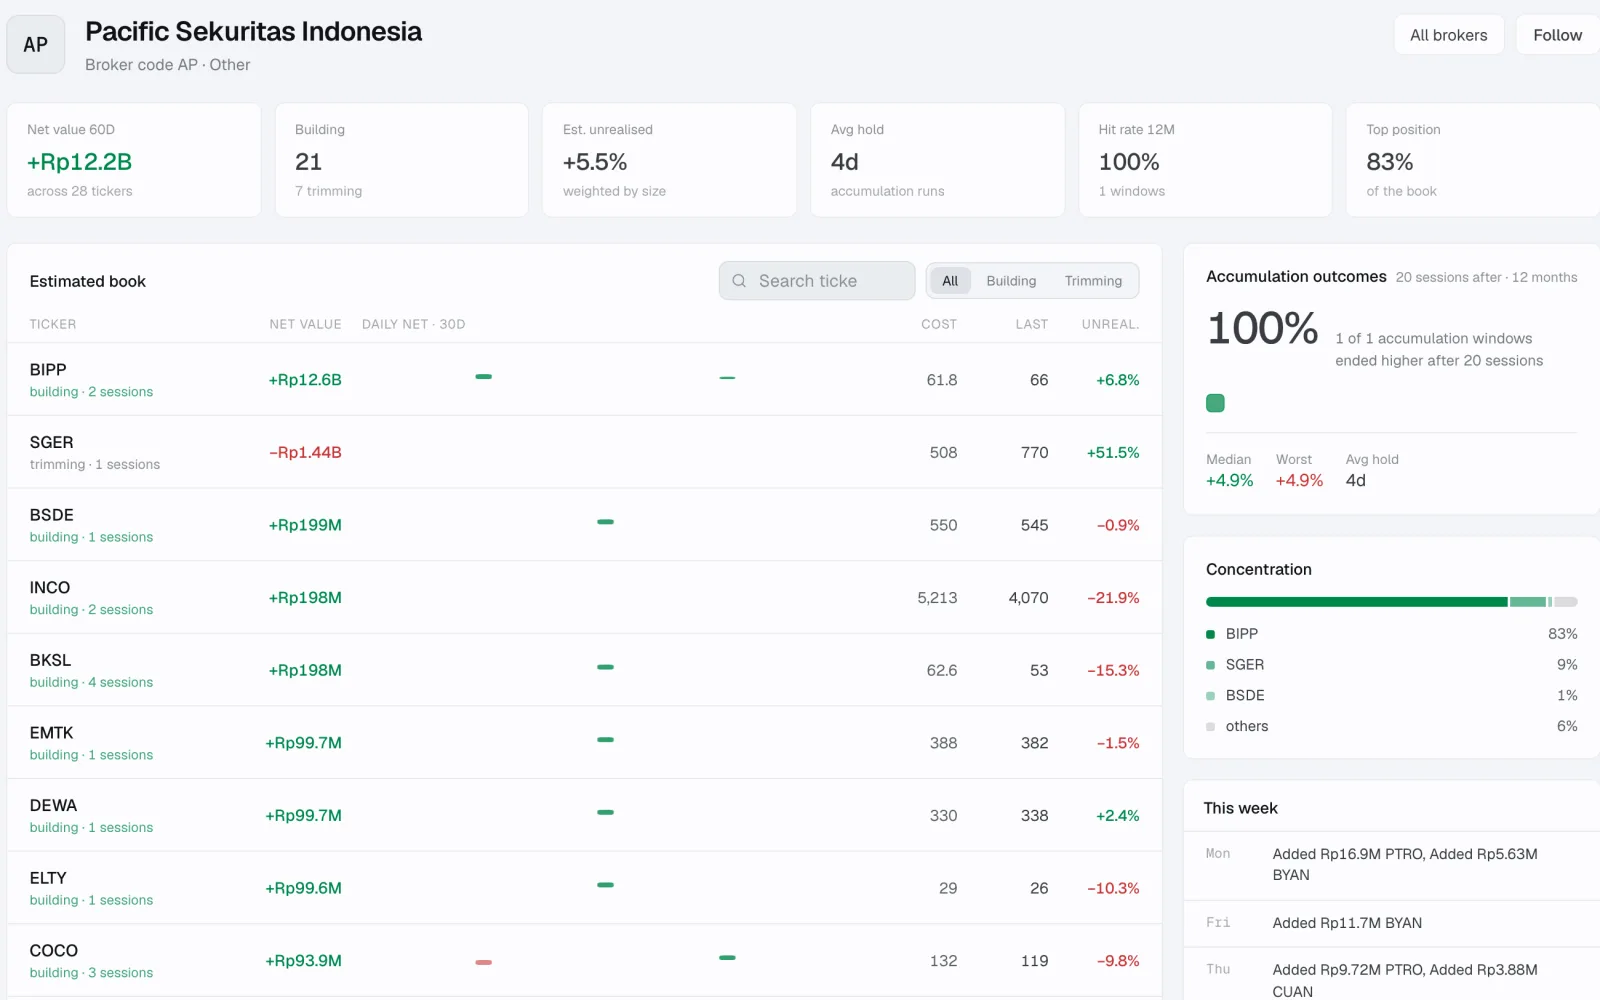Select the ELTY ticker name
1600x1000 pixels.
(48, 878)
